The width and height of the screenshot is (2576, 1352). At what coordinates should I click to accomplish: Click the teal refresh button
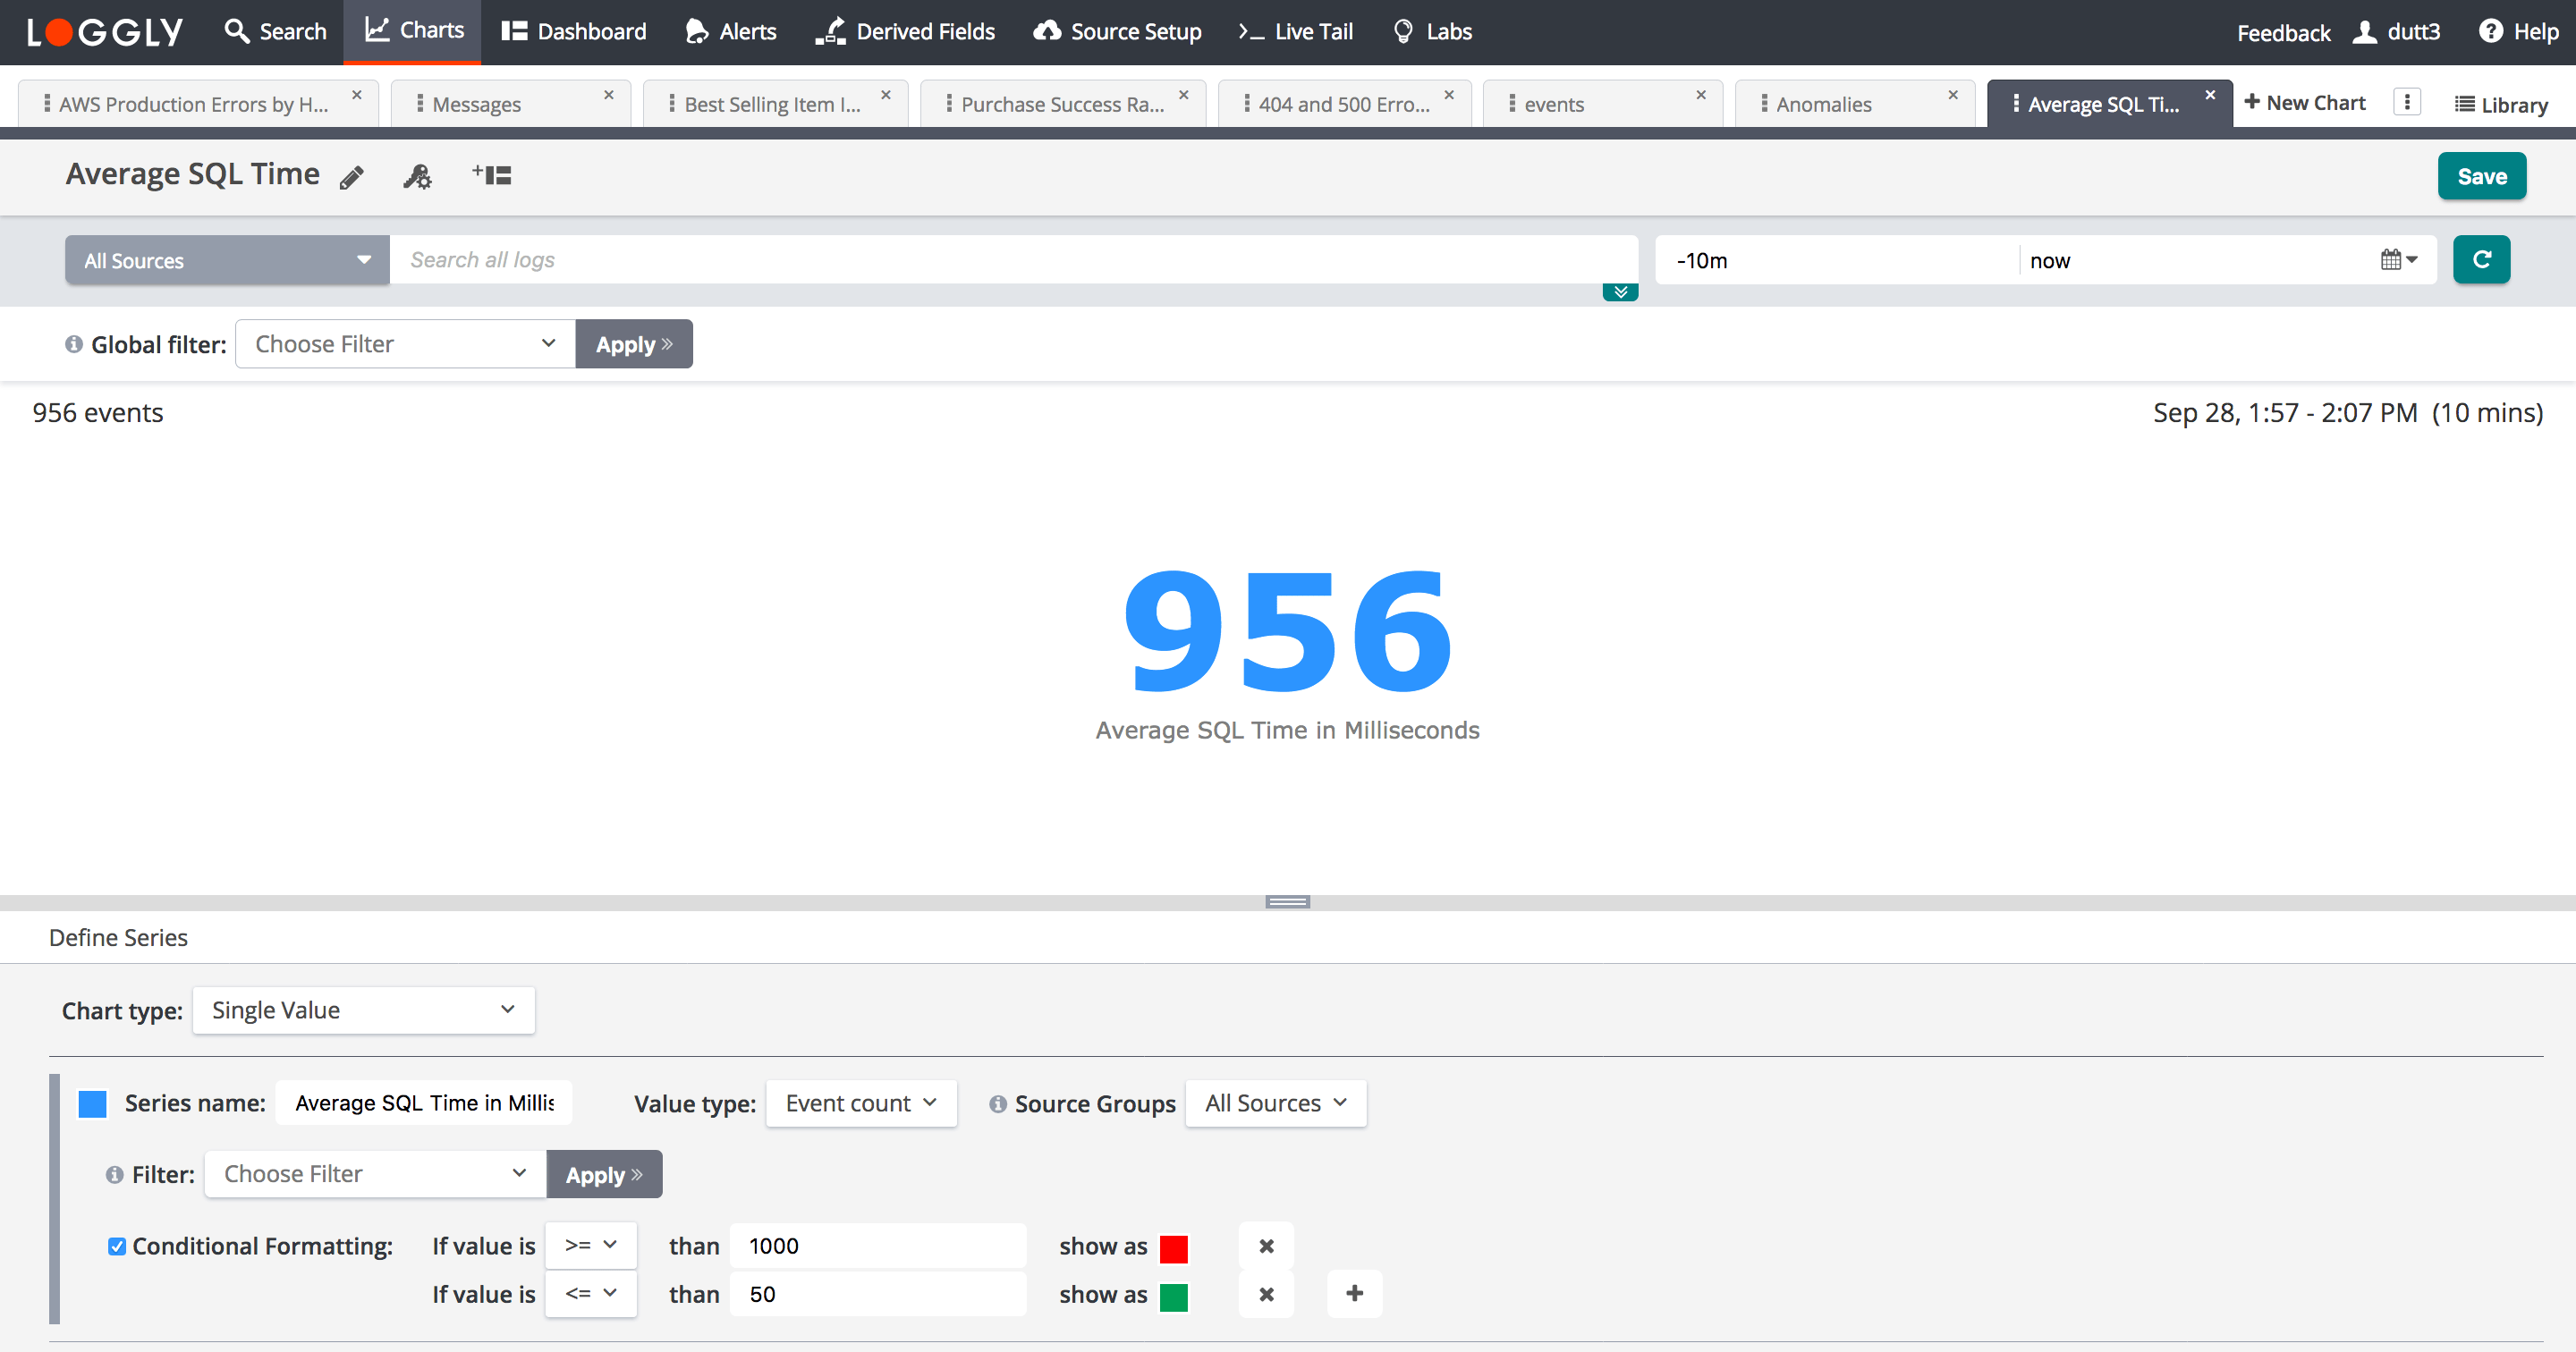[2481, 260]
